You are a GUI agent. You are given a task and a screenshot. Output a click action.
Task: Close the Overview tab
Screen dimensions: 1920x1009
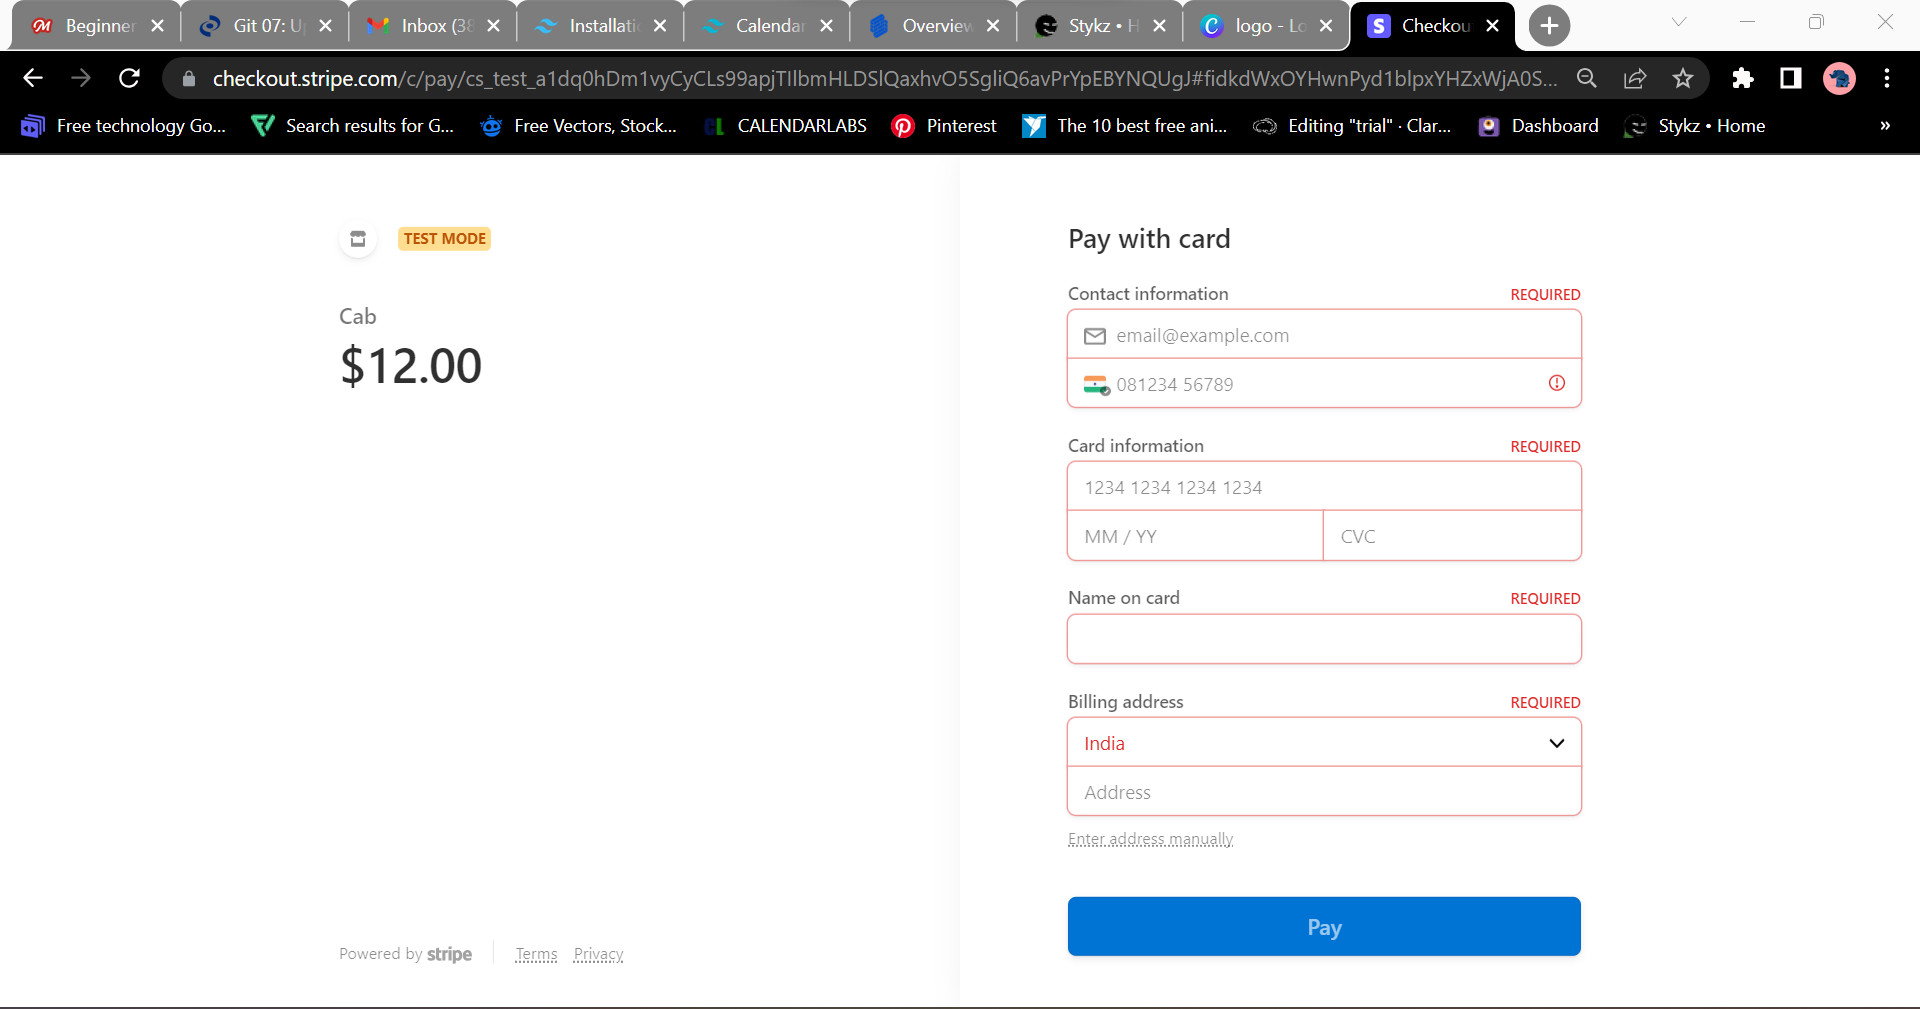993,26
